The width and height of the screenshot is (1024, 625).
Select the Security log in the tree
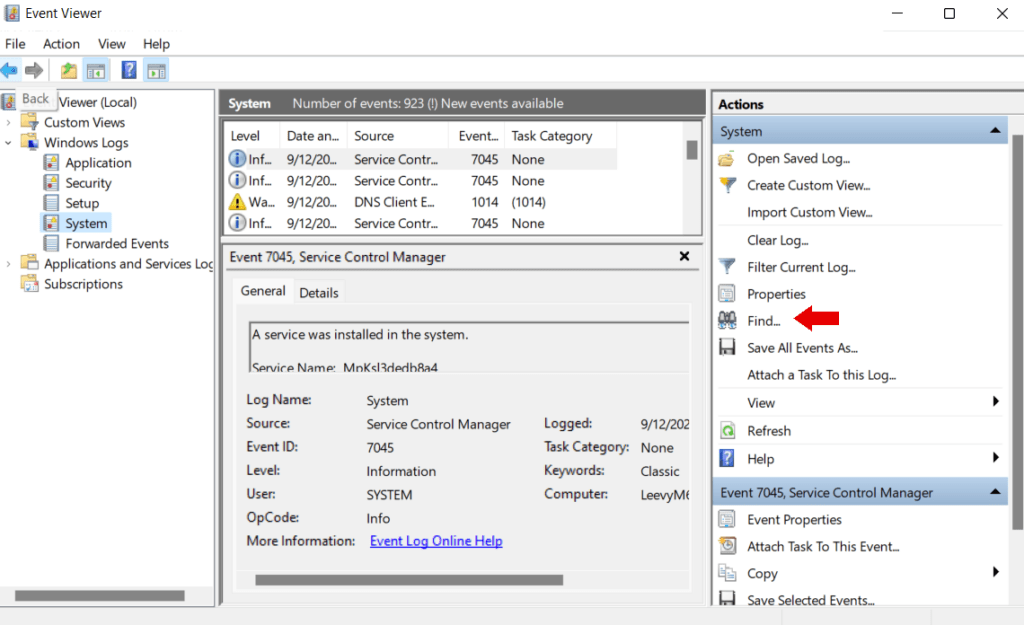pos(87,182)
